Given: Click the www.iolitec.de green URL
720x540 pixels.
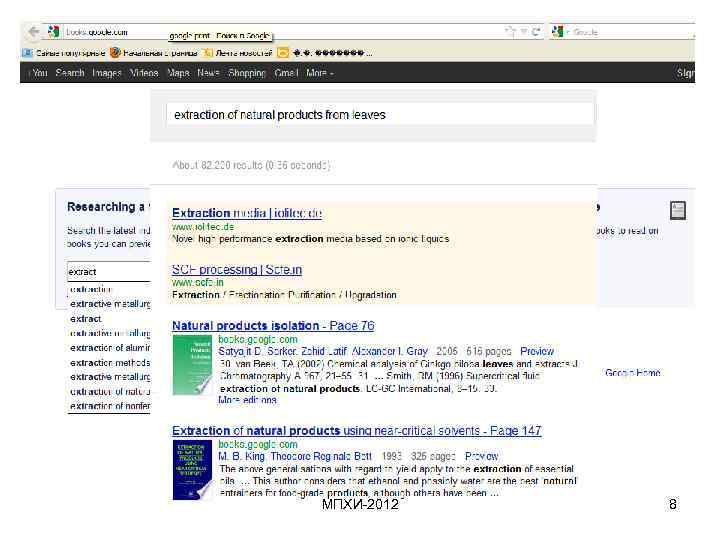Looking at the screenshot, I should 203,226.
